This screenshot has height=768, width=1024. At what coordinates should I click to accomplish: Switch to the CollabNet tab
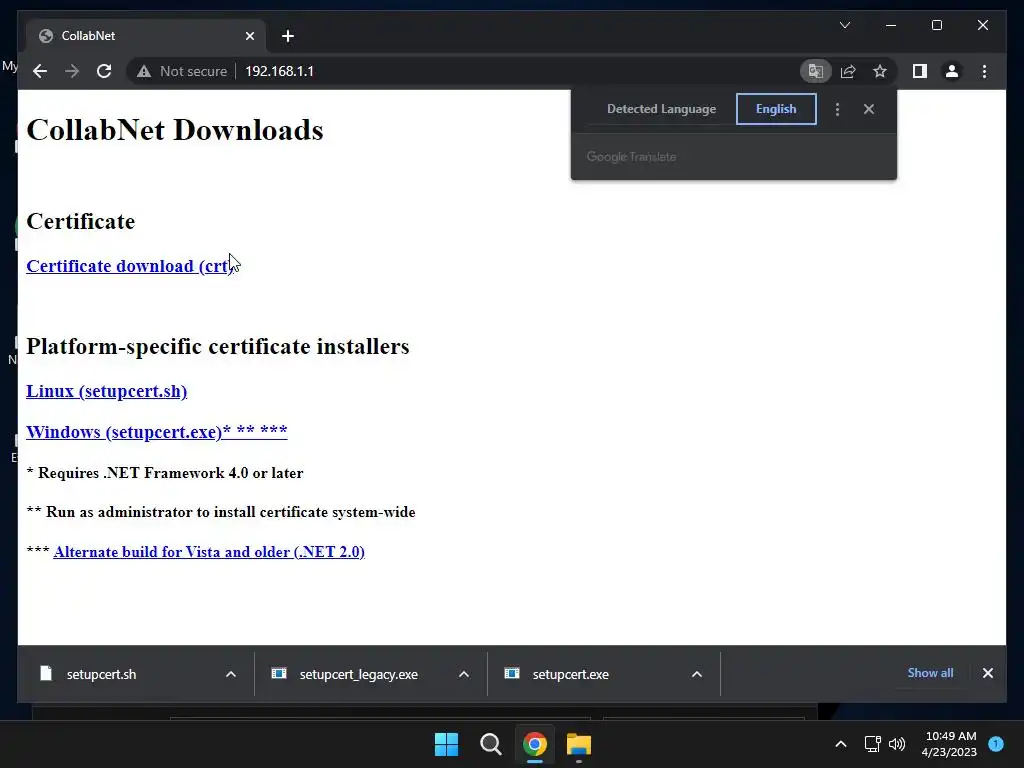[147, 36]
